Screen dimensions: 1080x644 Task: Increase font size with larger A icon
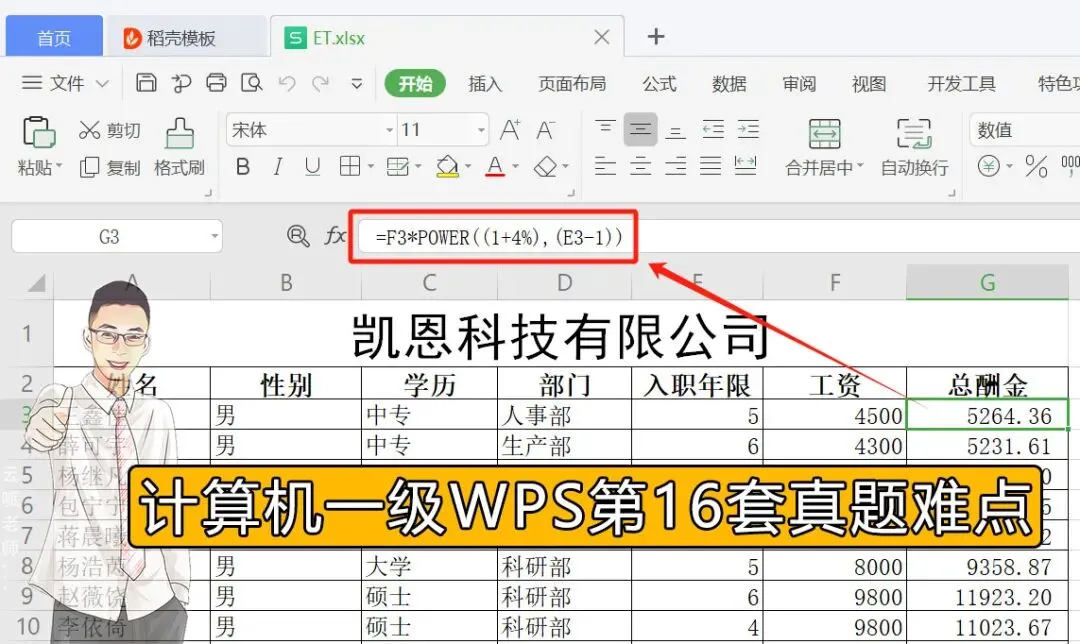coord(510,129)
